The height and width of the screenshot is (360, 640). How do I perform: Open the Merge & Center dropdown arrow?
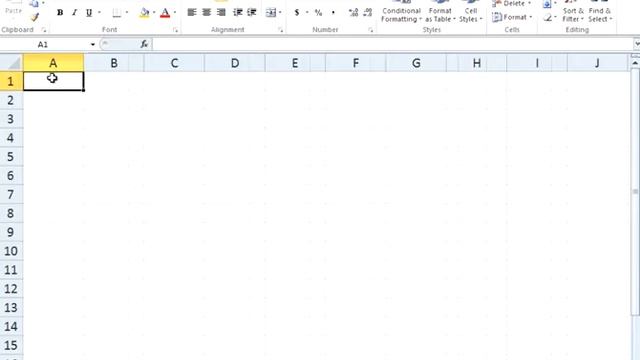pos(280,13)
